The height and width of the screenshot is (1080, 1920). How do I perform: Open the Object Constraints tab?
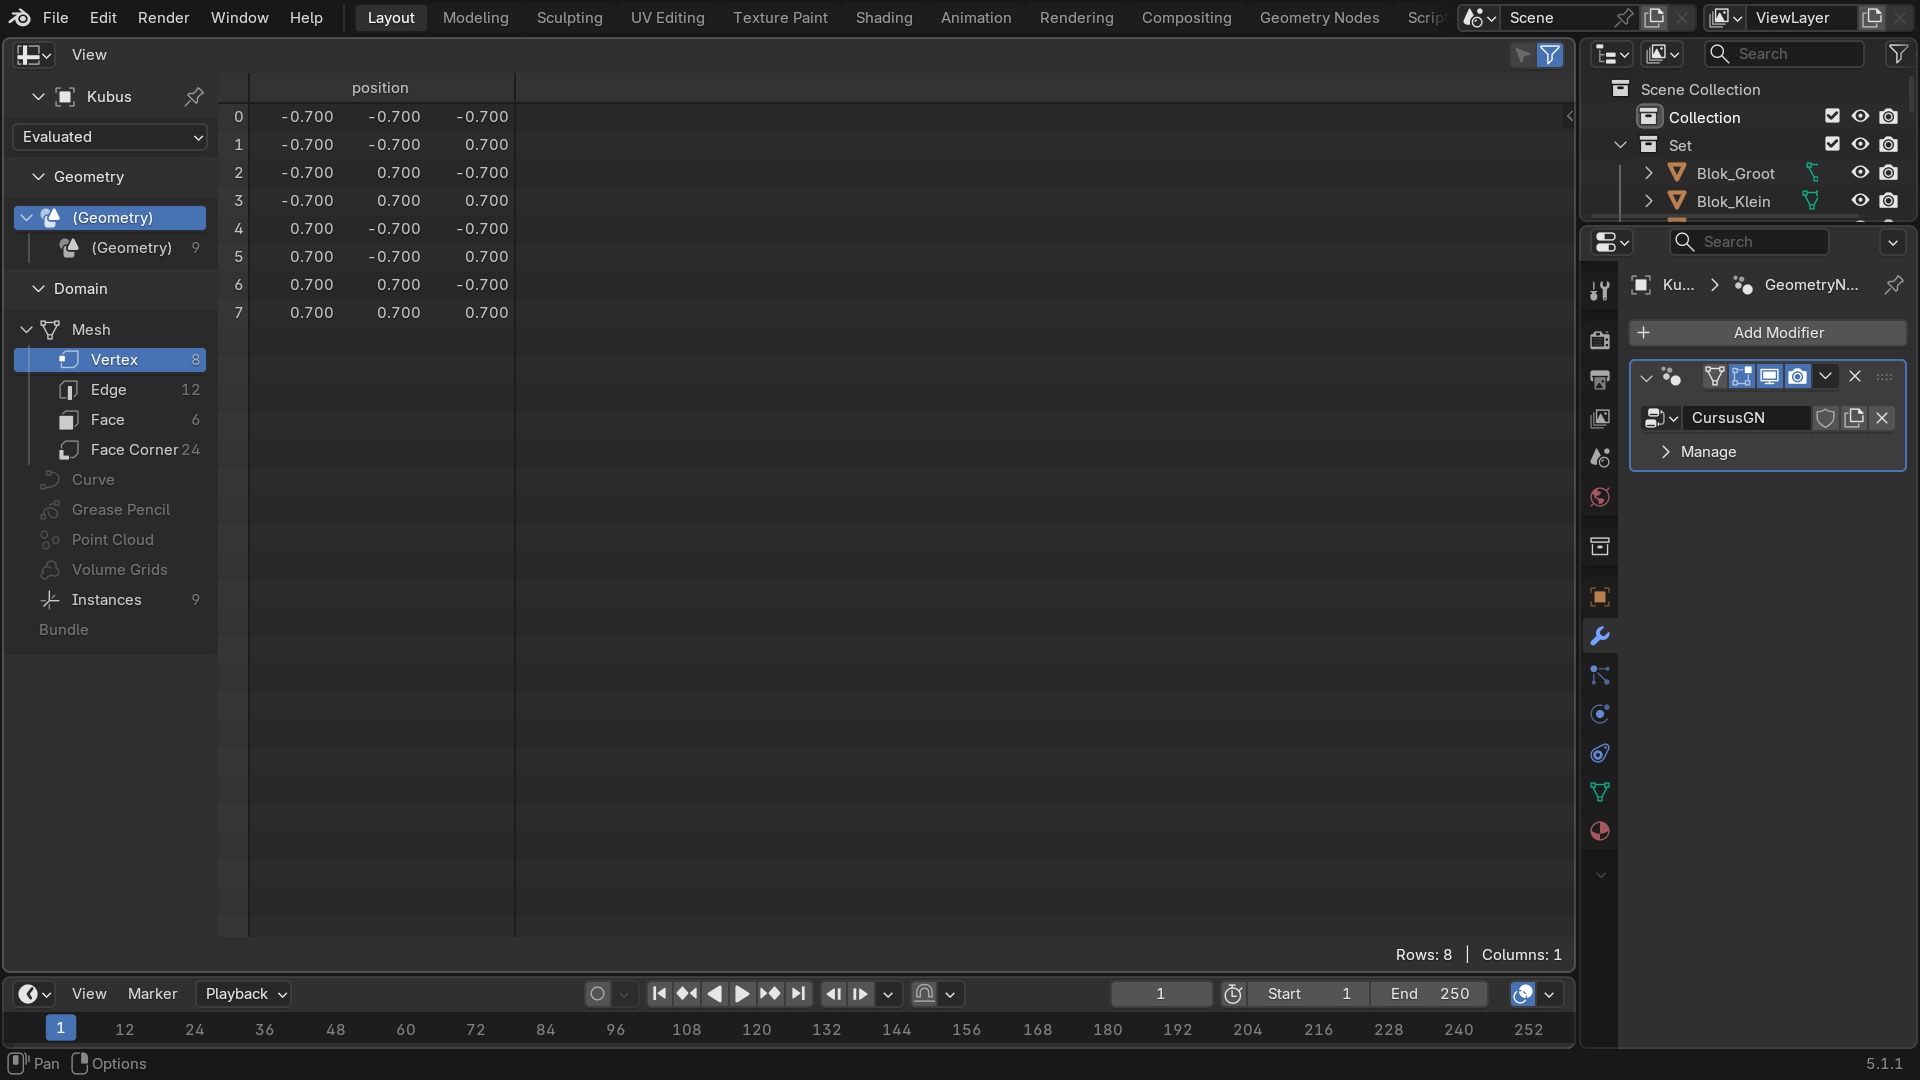1599,753
